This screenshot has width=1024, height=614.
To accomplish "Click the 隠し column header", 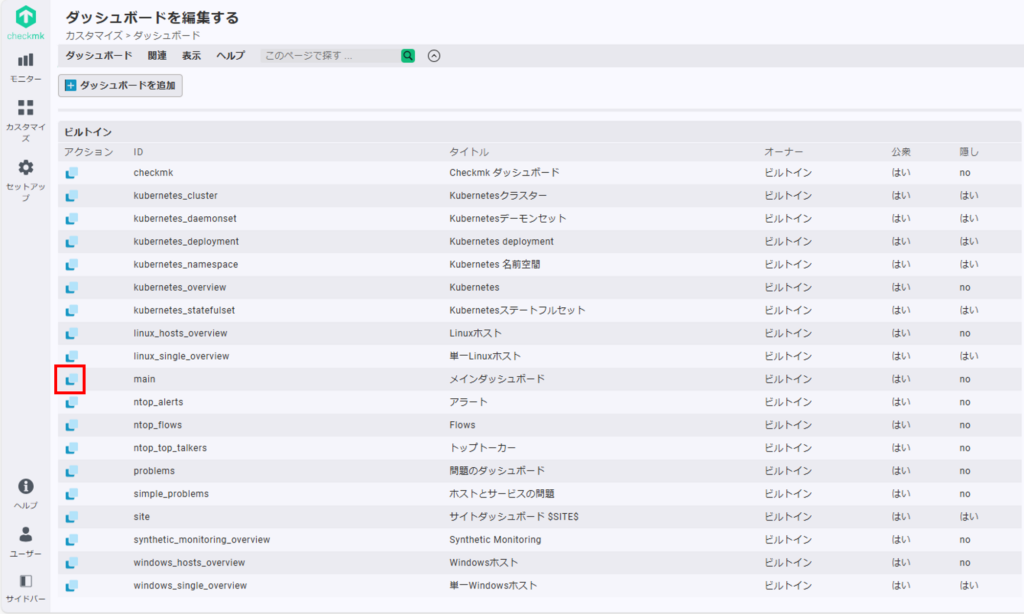I will [x=969, y=152].
